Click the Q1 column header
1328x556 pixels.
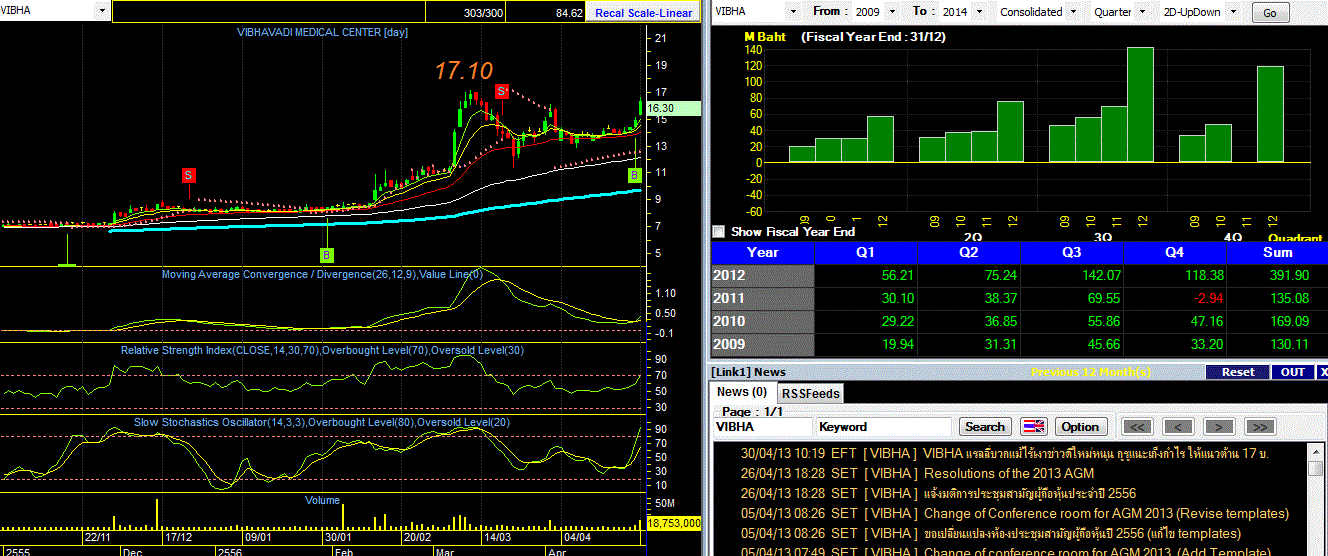(867, 252)
